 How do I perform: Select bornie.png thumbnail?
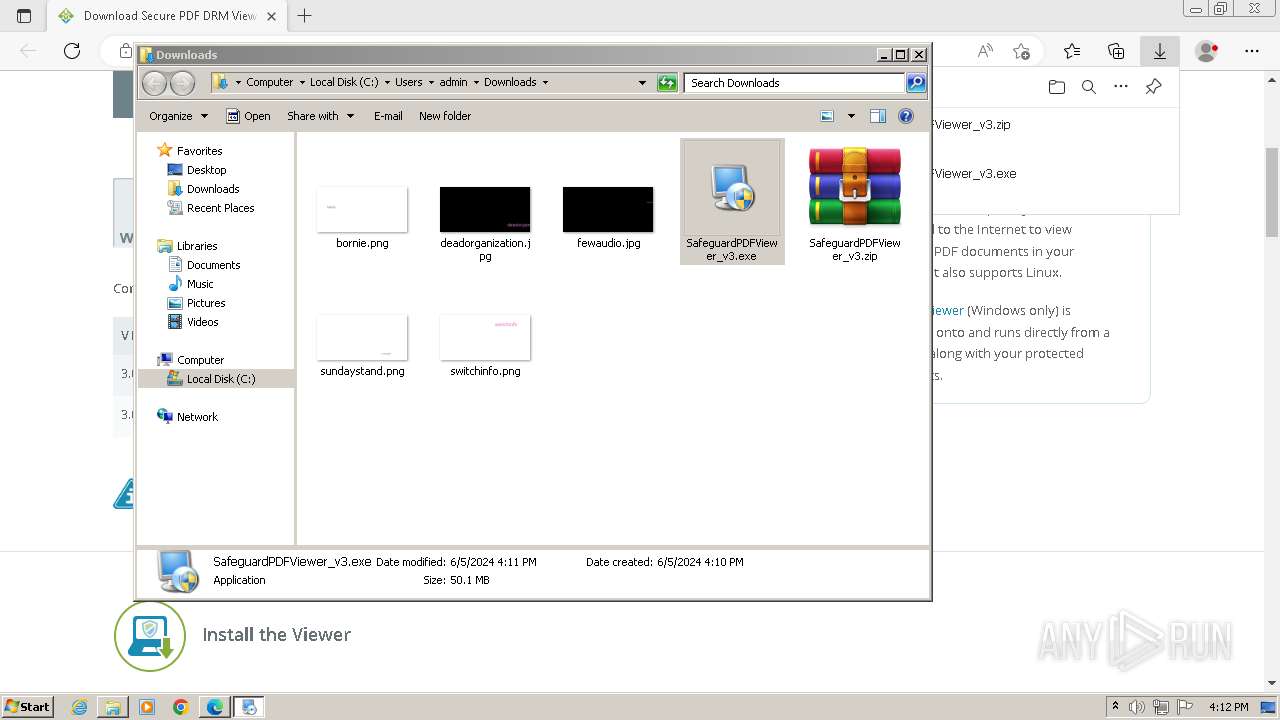(x=362, y=209)
